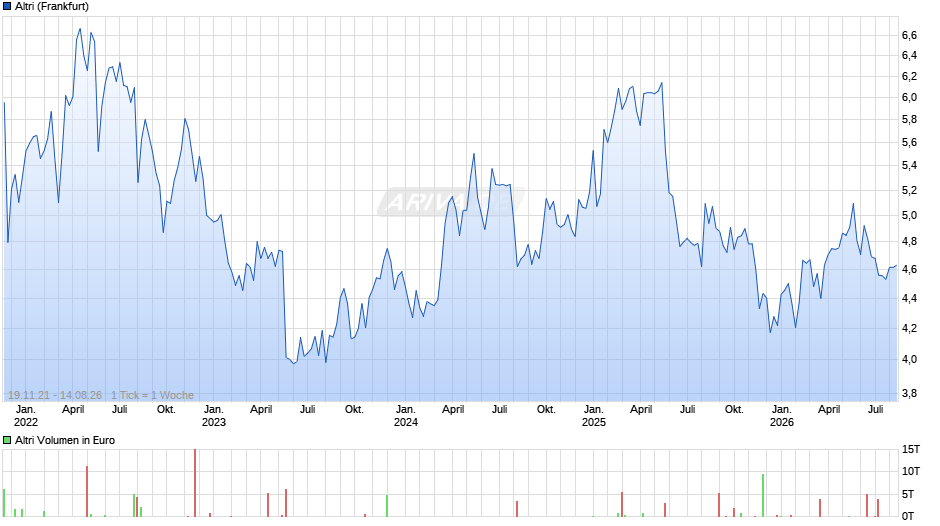This screenshot has height=526, width=940.
Task: Click the 'Altri Volumen in Euro' label
Action: pos(65,440)
